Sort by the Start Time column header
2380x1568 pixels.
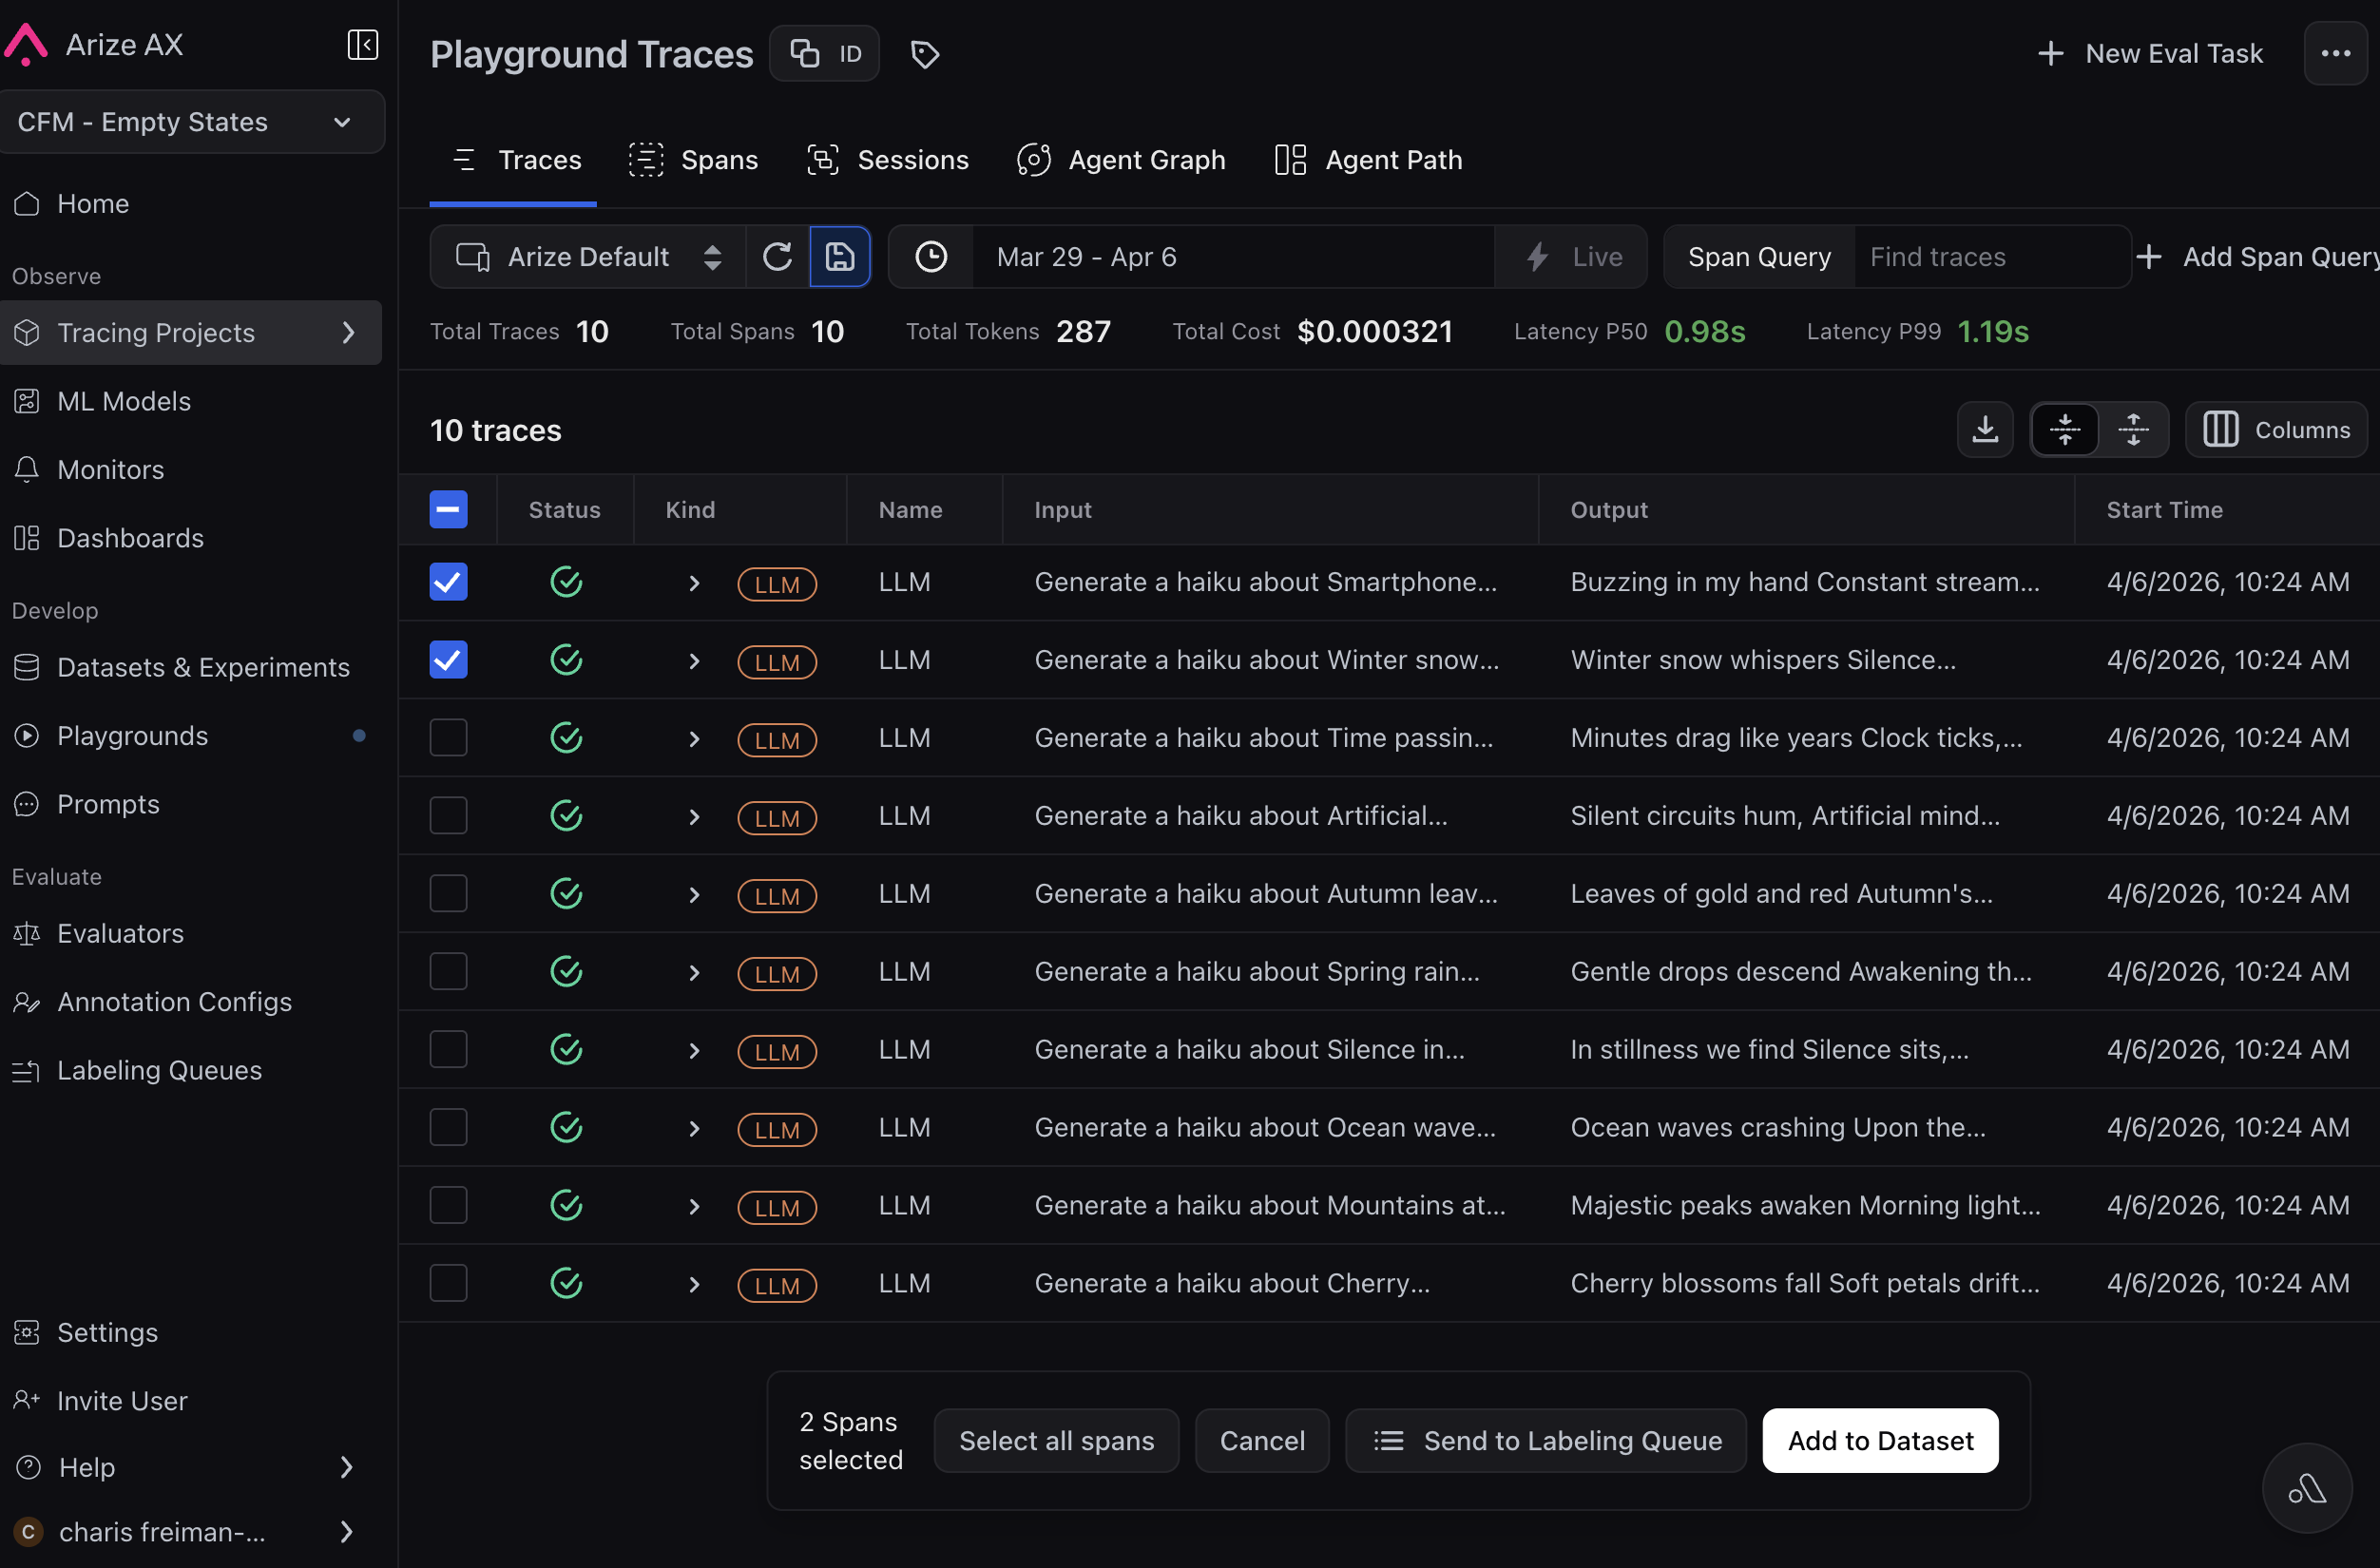pos(2164,510)
